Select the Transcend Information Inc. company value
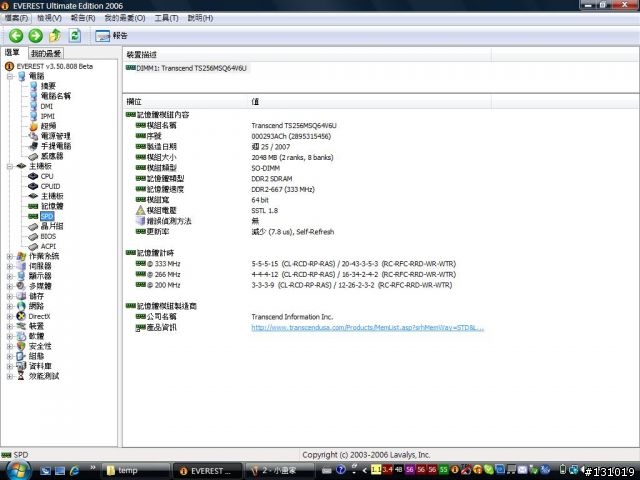The height and width of the screenshot is (480, 640). pyautogui.click(x=292, y=317)
